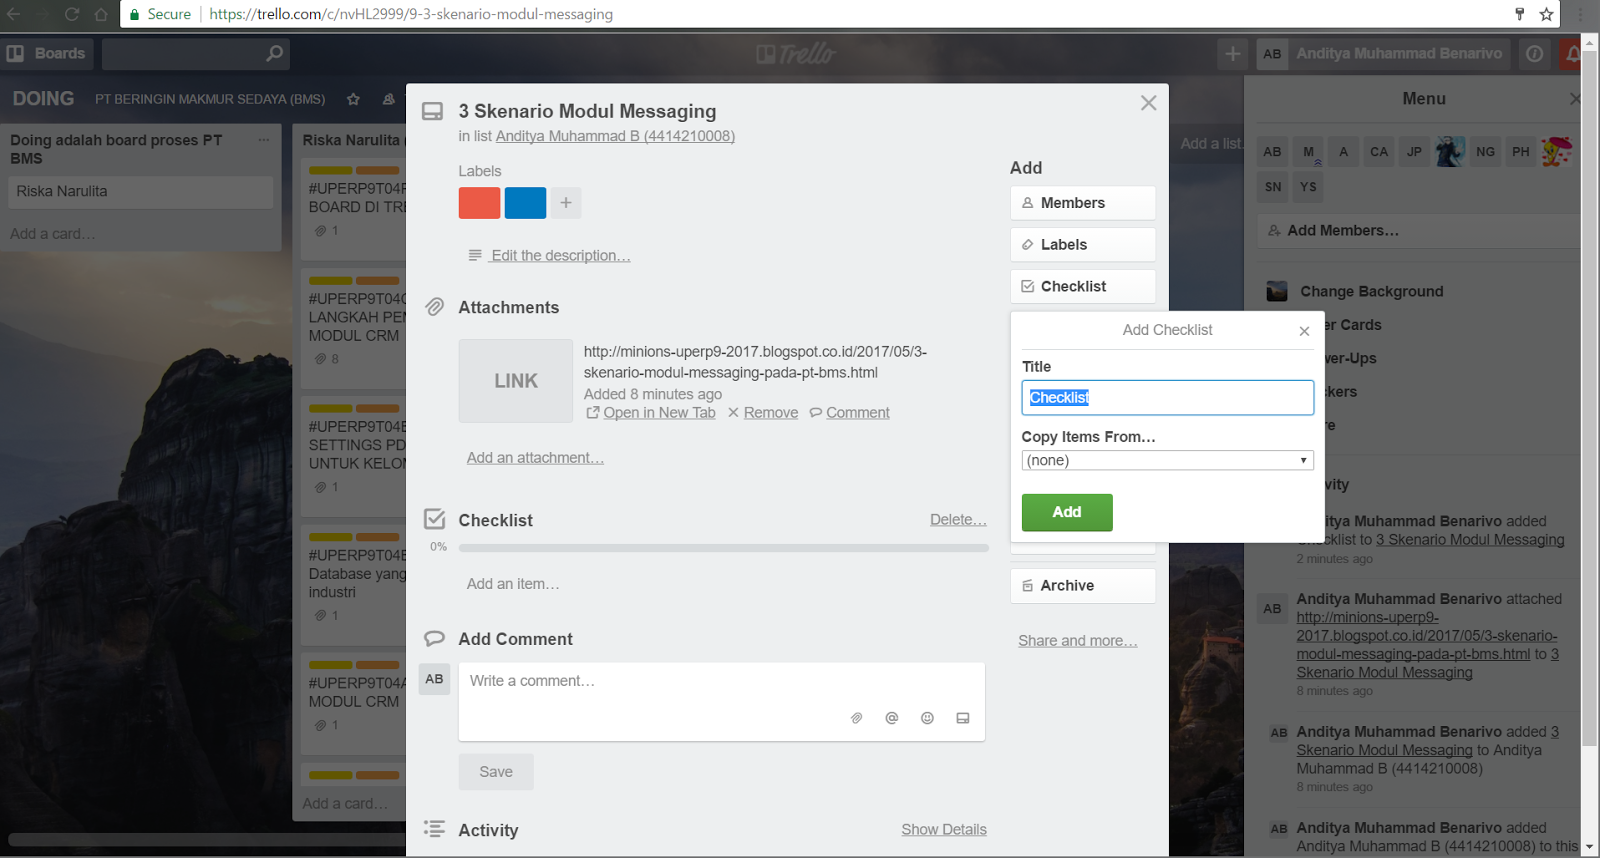Click Add an attachment link
This screenshot has width=1600, height=858.
pos(535,458)
